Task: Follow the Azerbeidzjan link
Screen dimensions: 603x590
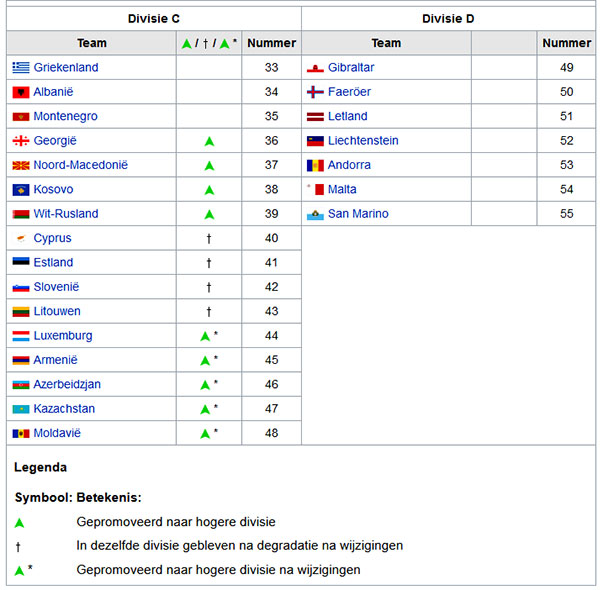Action: click(67, 385)
